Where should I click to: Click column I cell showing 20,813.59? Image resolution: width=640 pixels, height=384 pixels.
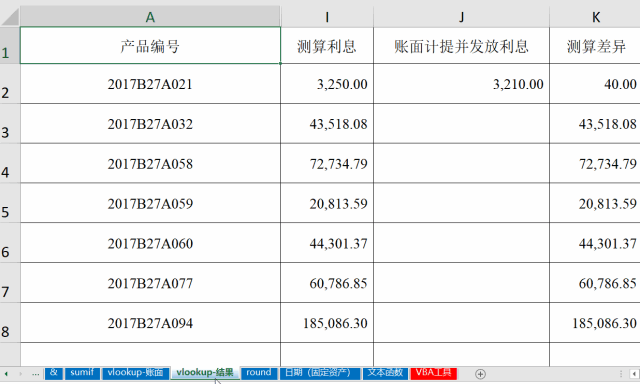[x=327, y=203]
